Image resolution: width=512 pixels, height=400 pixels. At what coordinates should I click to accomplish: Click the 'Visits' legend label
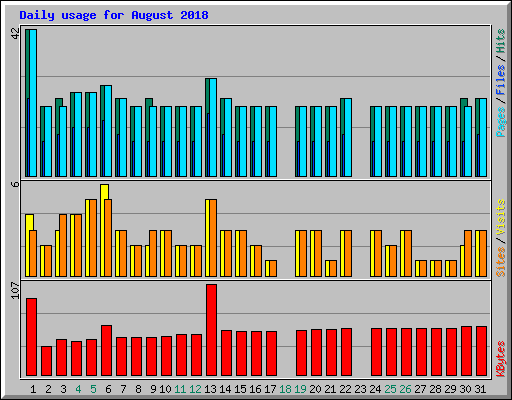[500, 217]
